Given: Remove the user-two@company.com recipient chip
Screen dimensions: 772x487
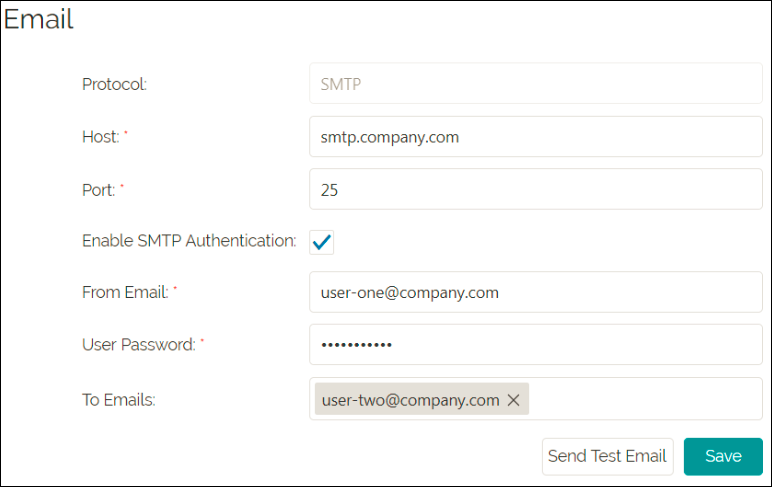Looking at the screenshot, I should tap(514, 400).
